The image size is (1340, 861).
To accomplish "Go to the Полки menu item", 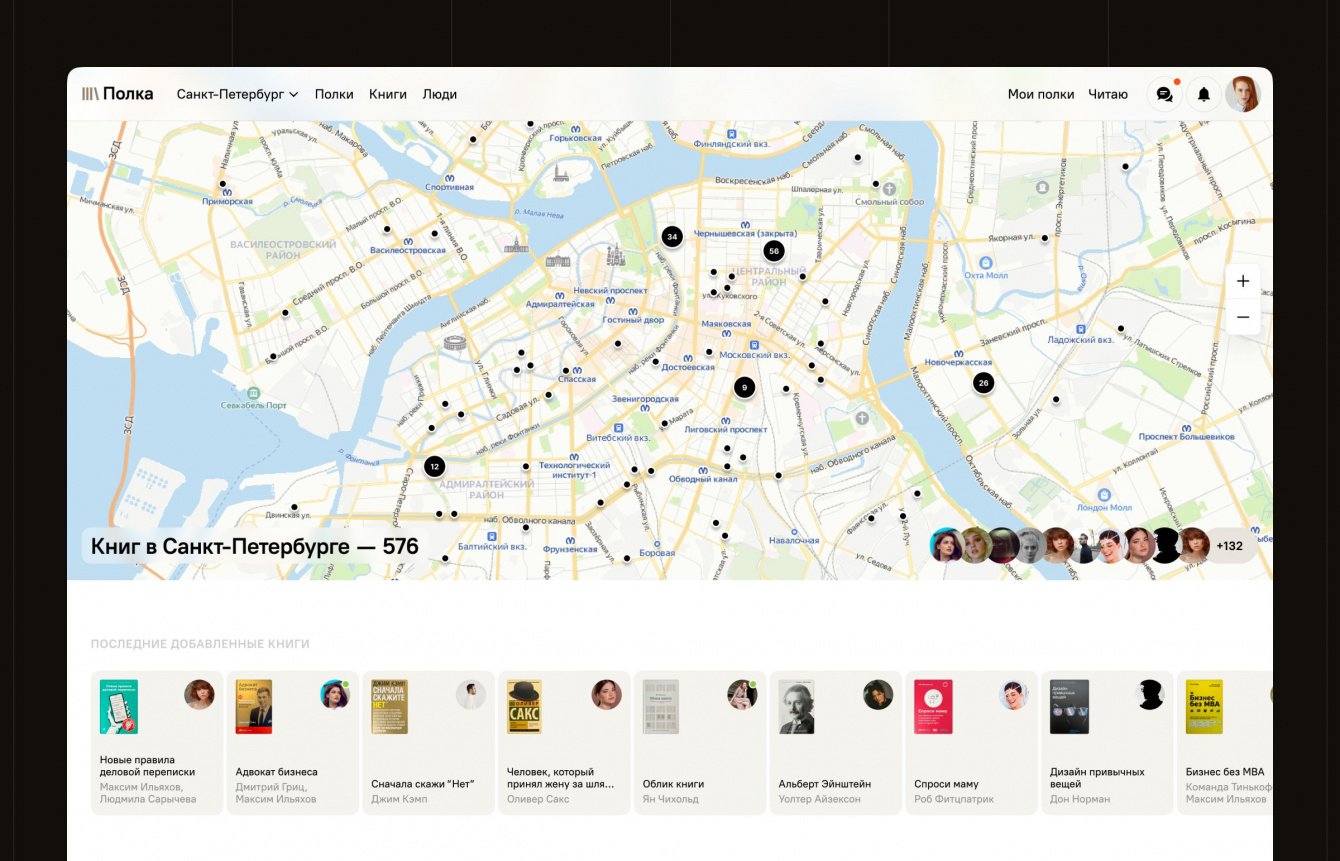I will (x=334, y=94).
